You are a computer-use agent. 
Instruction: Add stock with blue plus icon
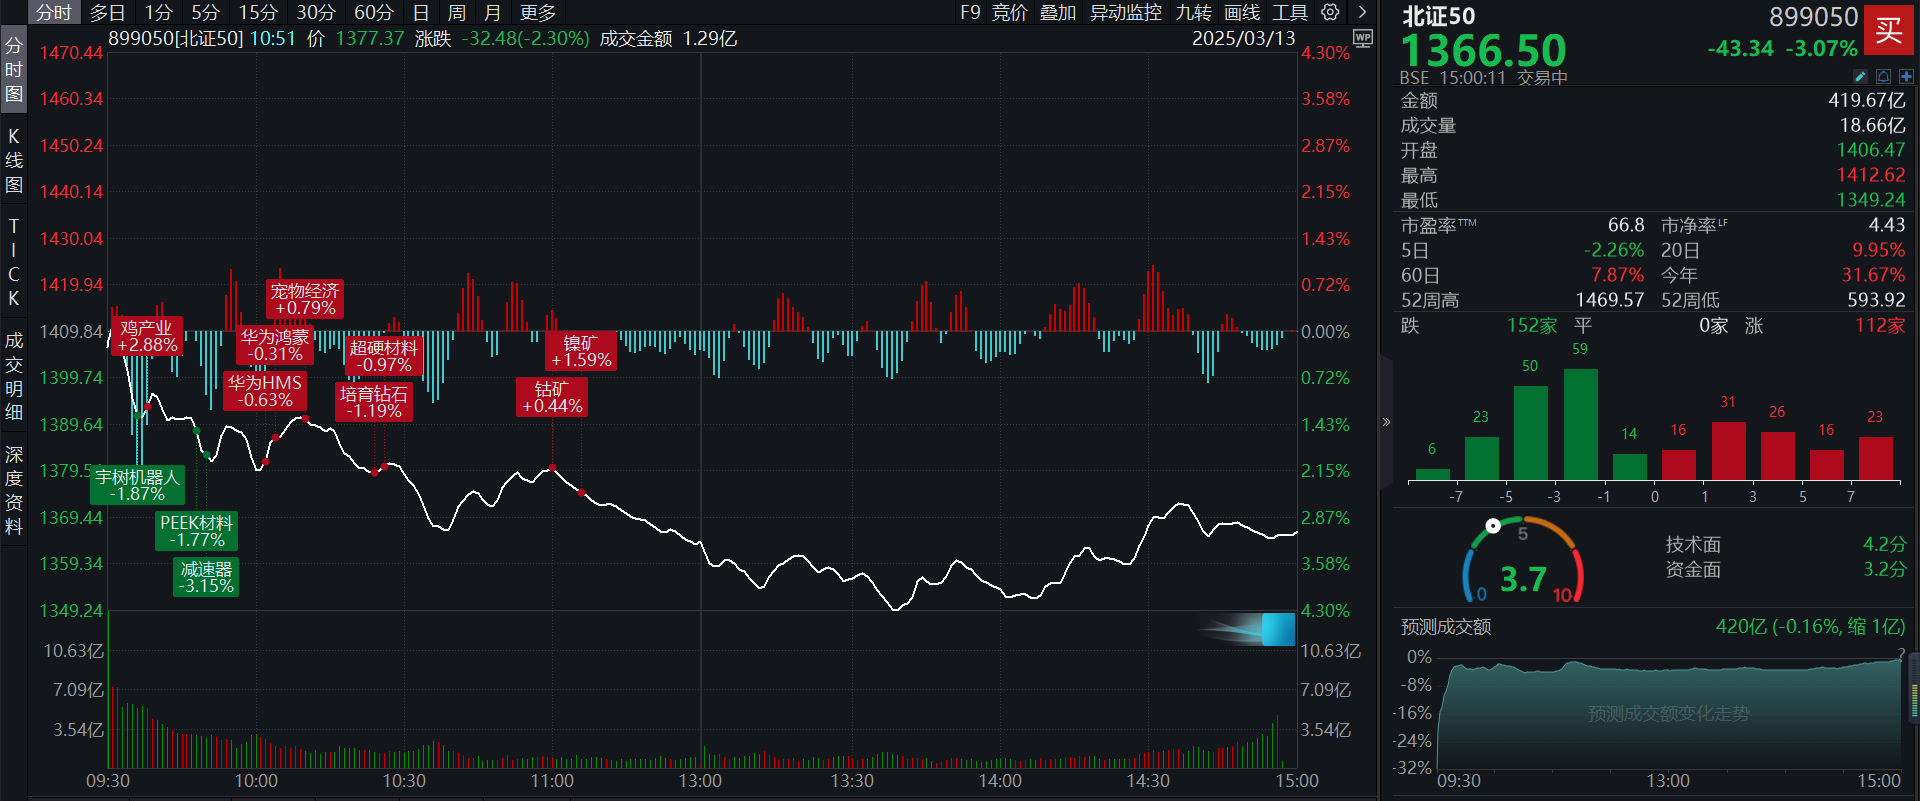coord(1906,76)
